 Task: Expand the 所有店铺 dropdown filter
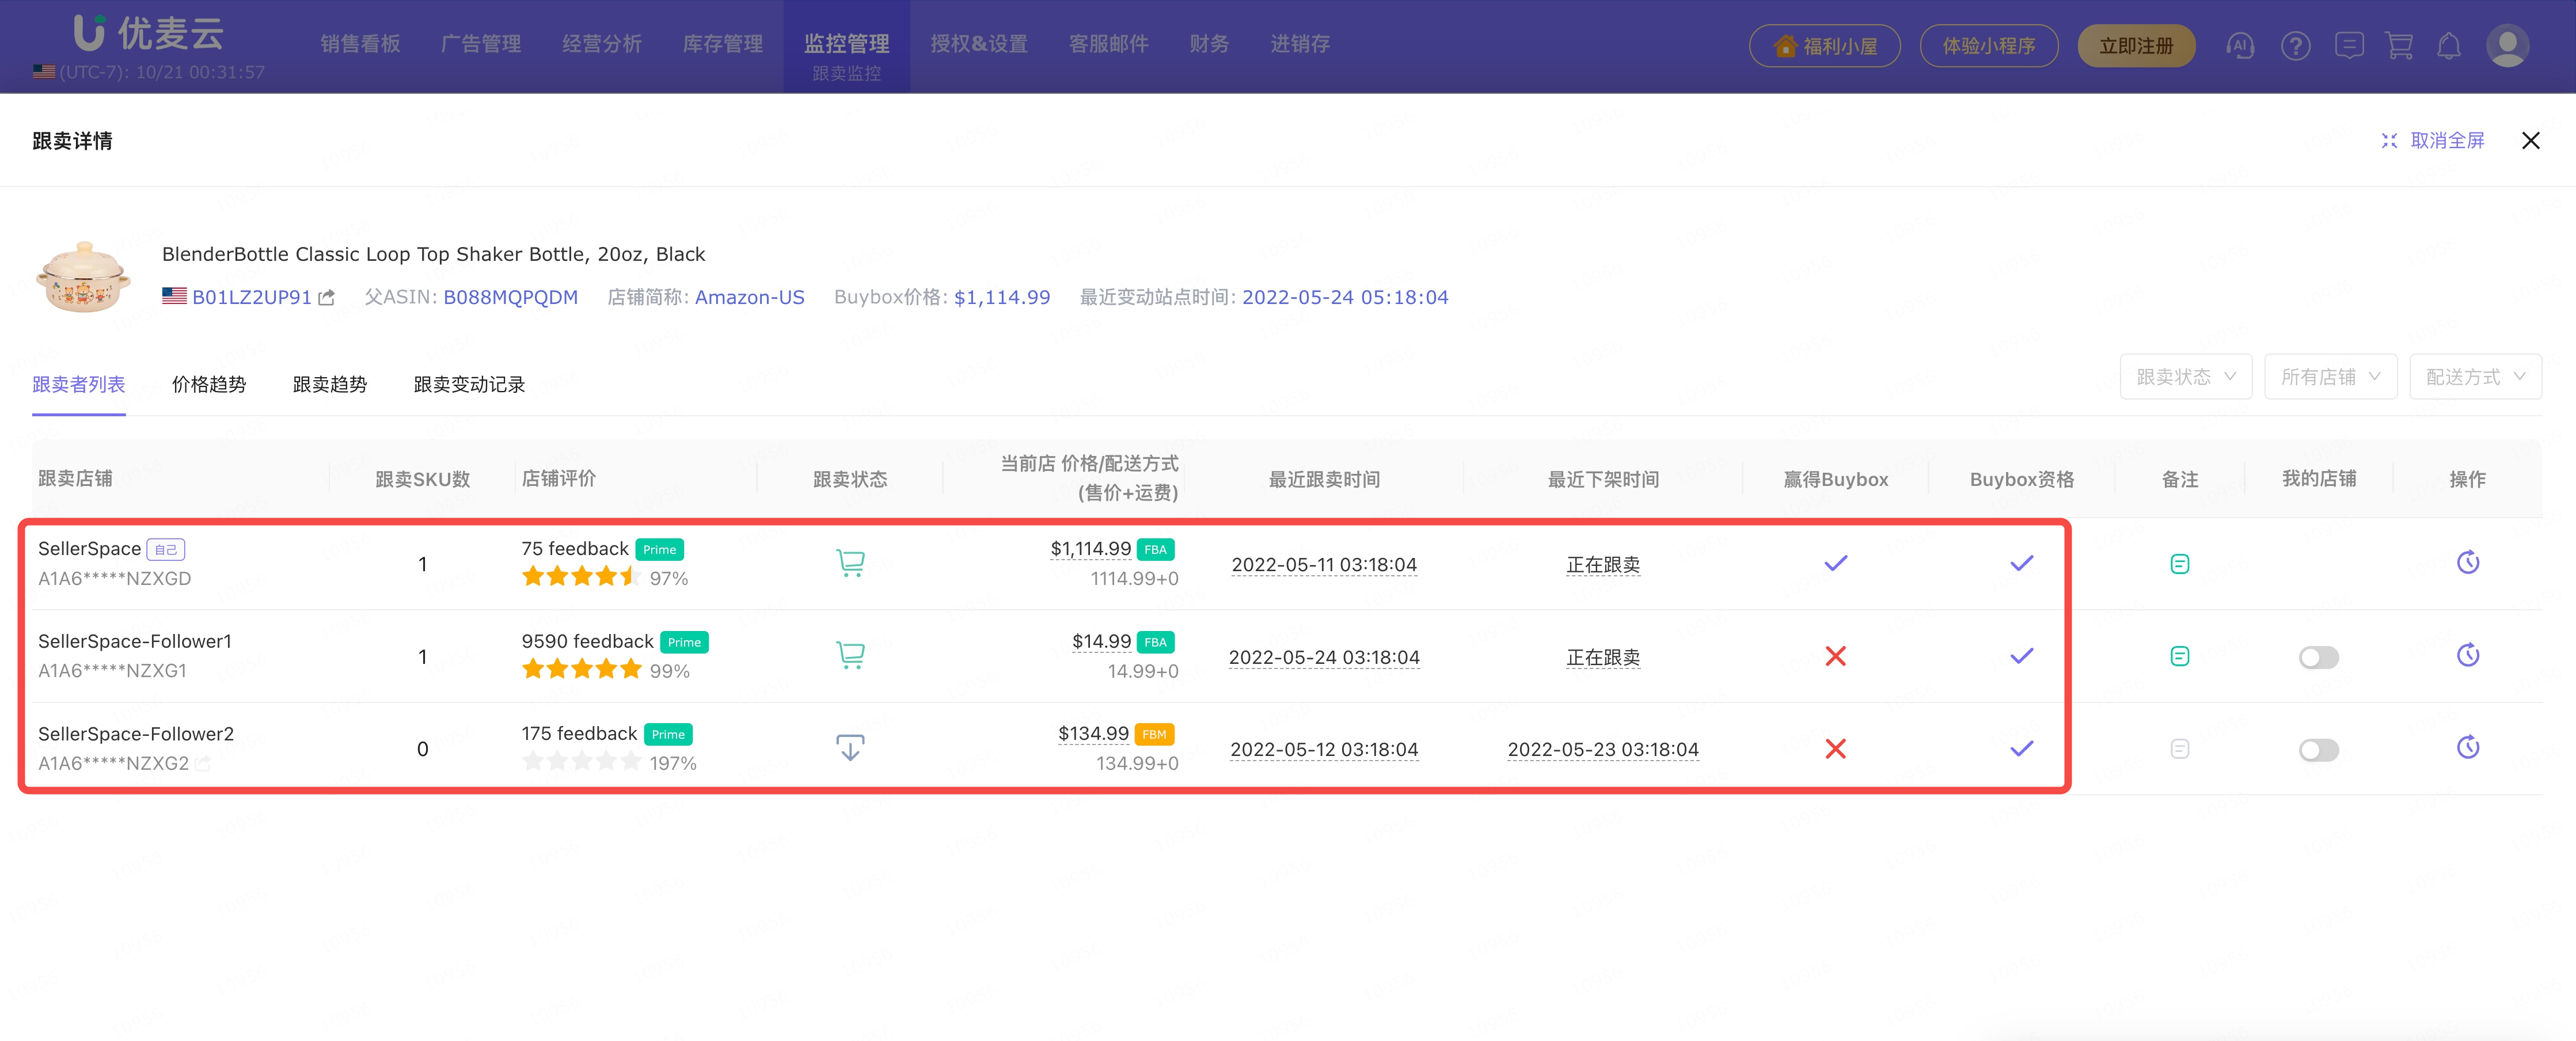2329,377
